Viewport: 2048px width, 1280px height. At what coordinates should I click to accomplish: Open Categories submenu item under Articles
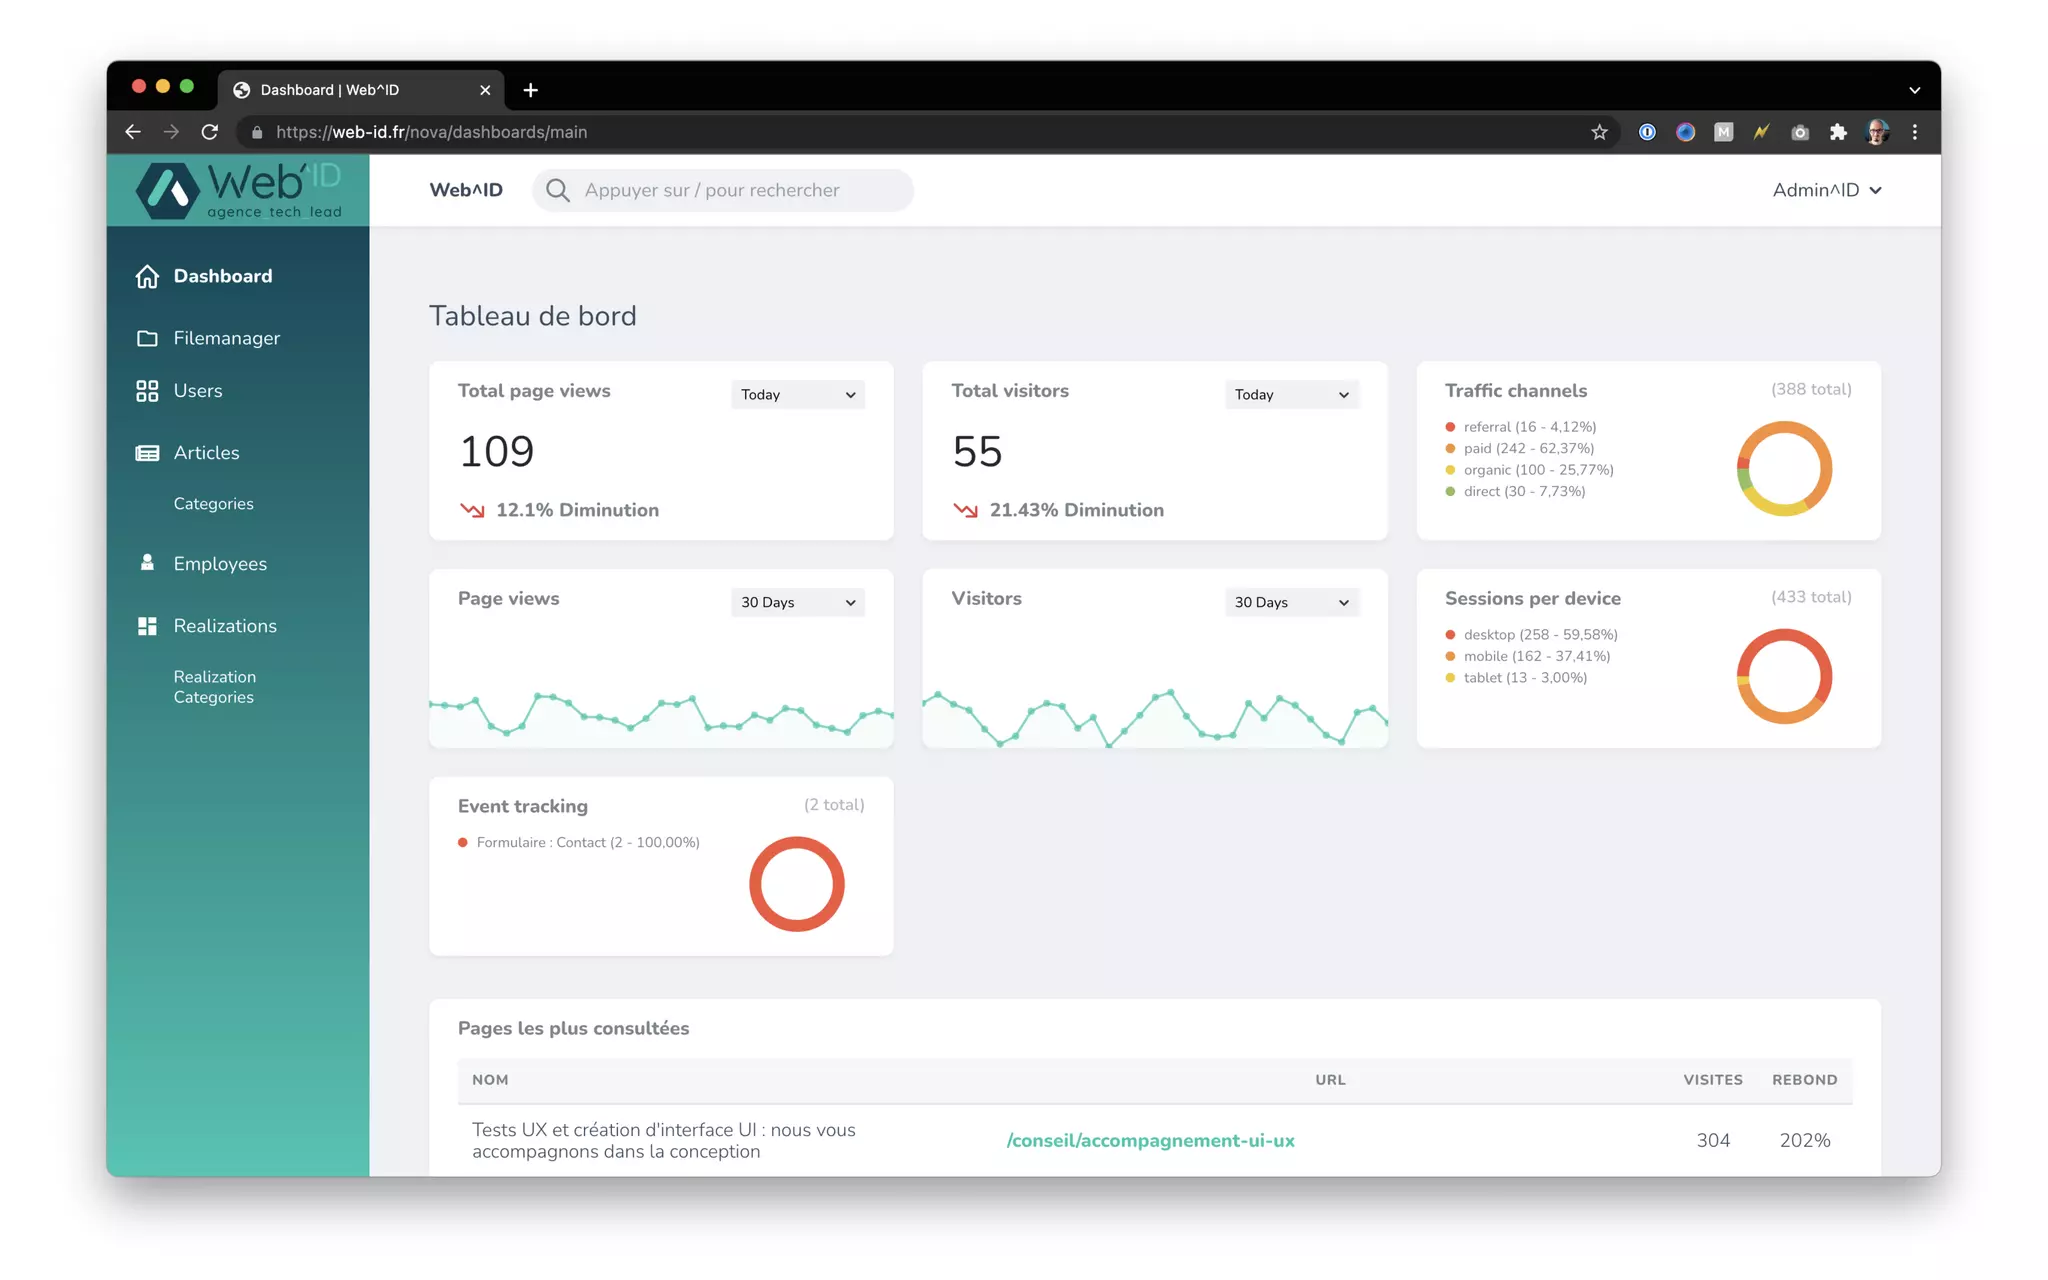coord(213,504)
